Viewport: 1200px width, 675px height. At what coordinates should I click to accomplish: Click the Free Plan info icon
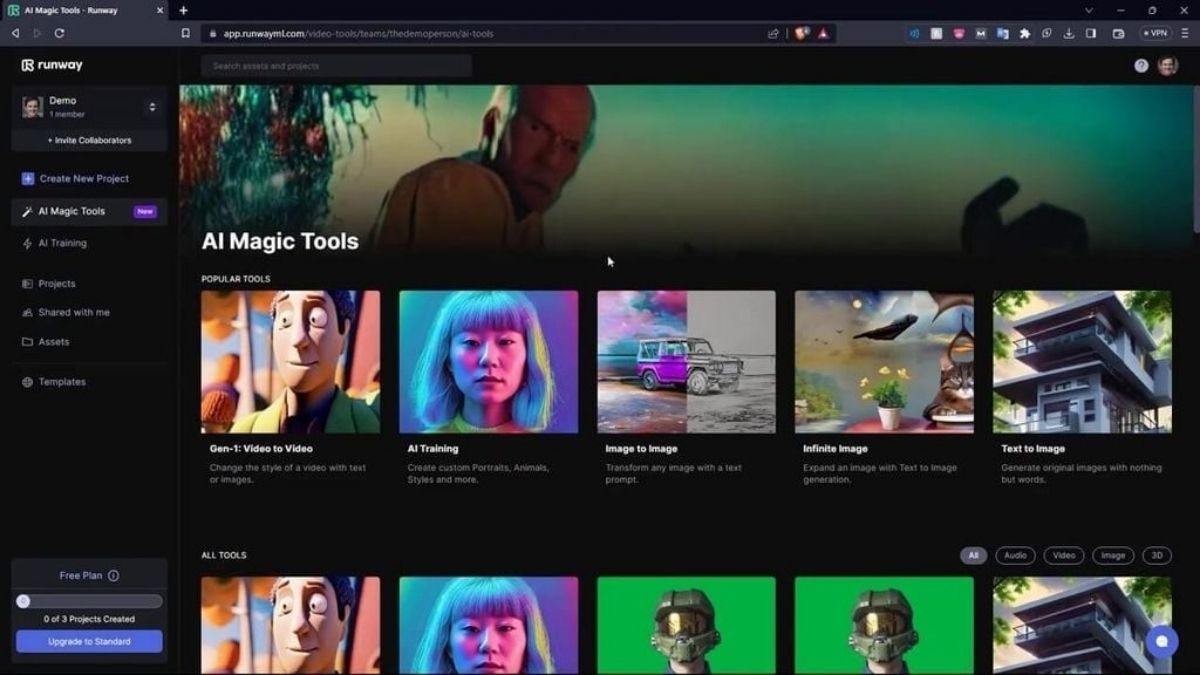pos(113,576)
